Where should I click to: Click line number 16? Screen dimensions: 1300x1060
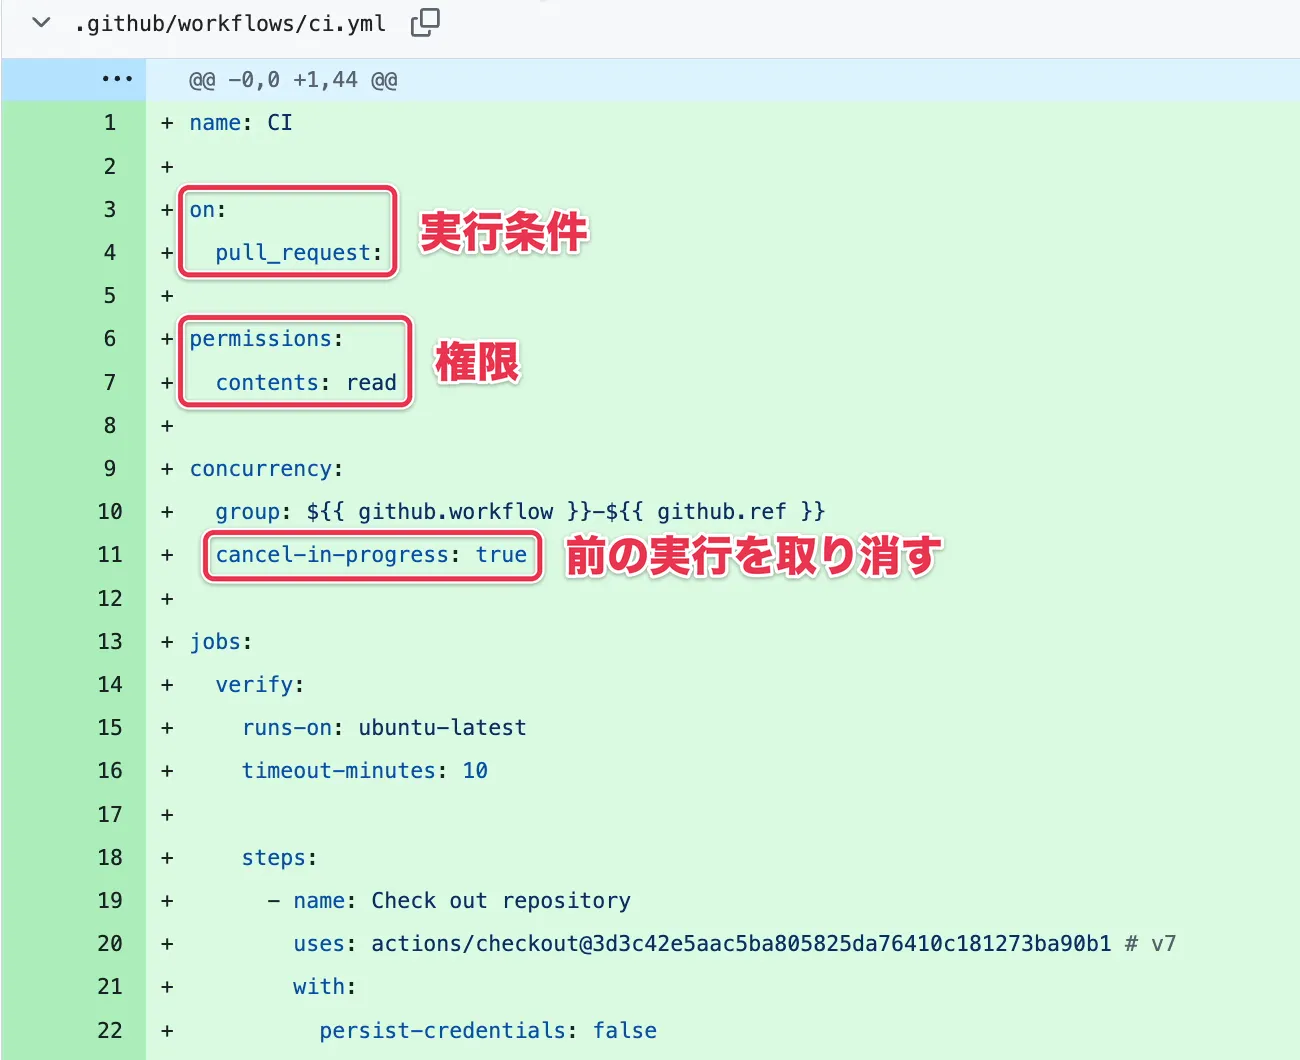coord(110,770)
